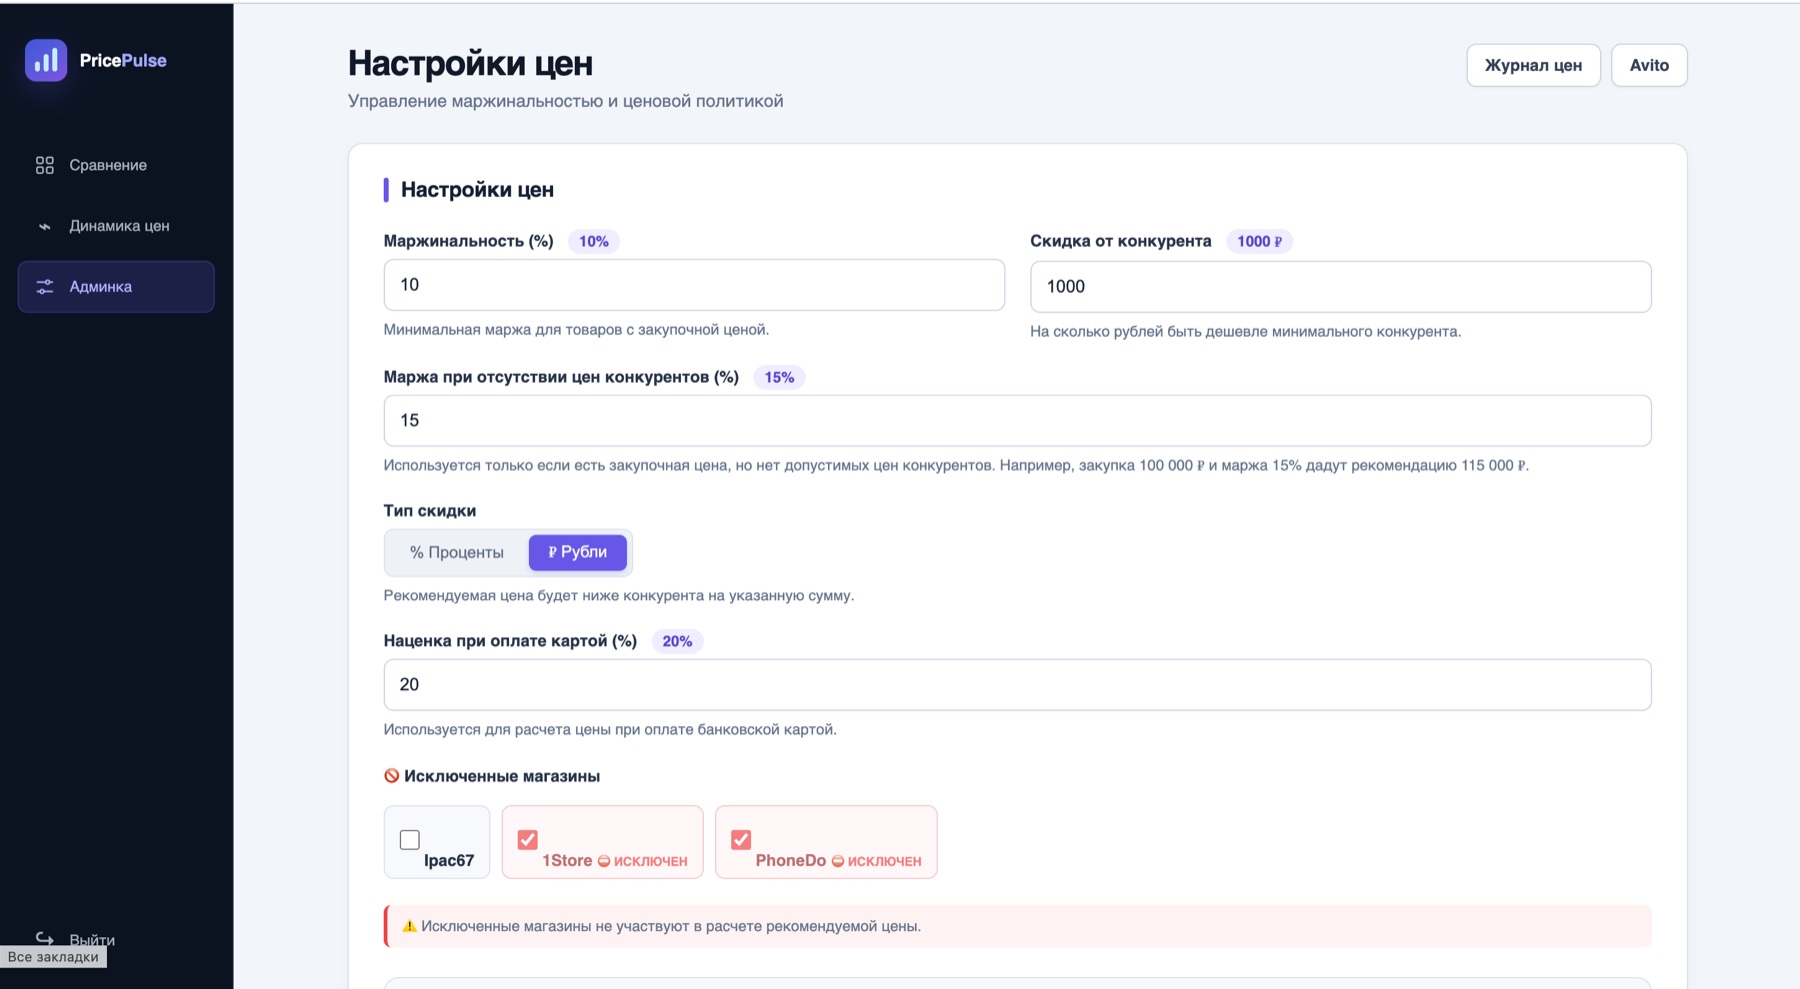Image resolution: width=1800 pixels, height=989 pixels.
Task: Open the Сравнение sidebar section
Action: click(x=116, y=165)
